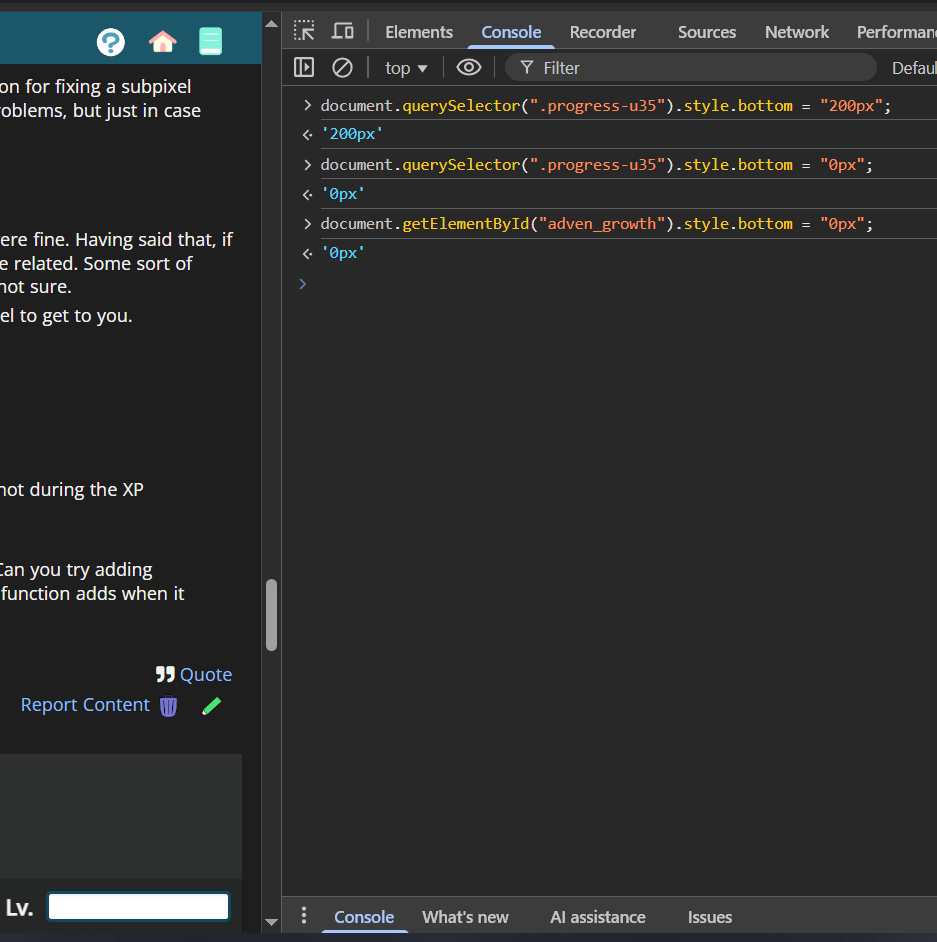Open the DevTools drawer three-dot menu
The image size is (937, 942).
[304, 916]
